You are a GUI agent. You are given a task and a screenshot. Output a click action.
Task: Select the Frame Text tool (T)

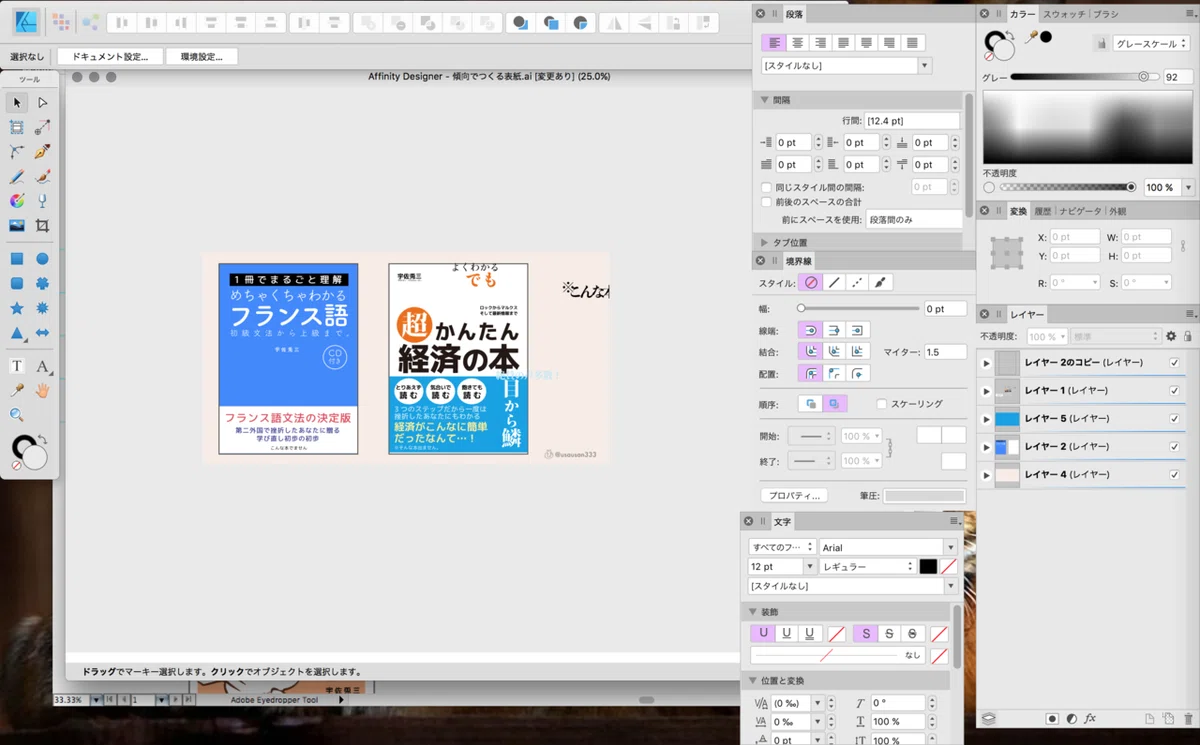(x=17, y=366)
